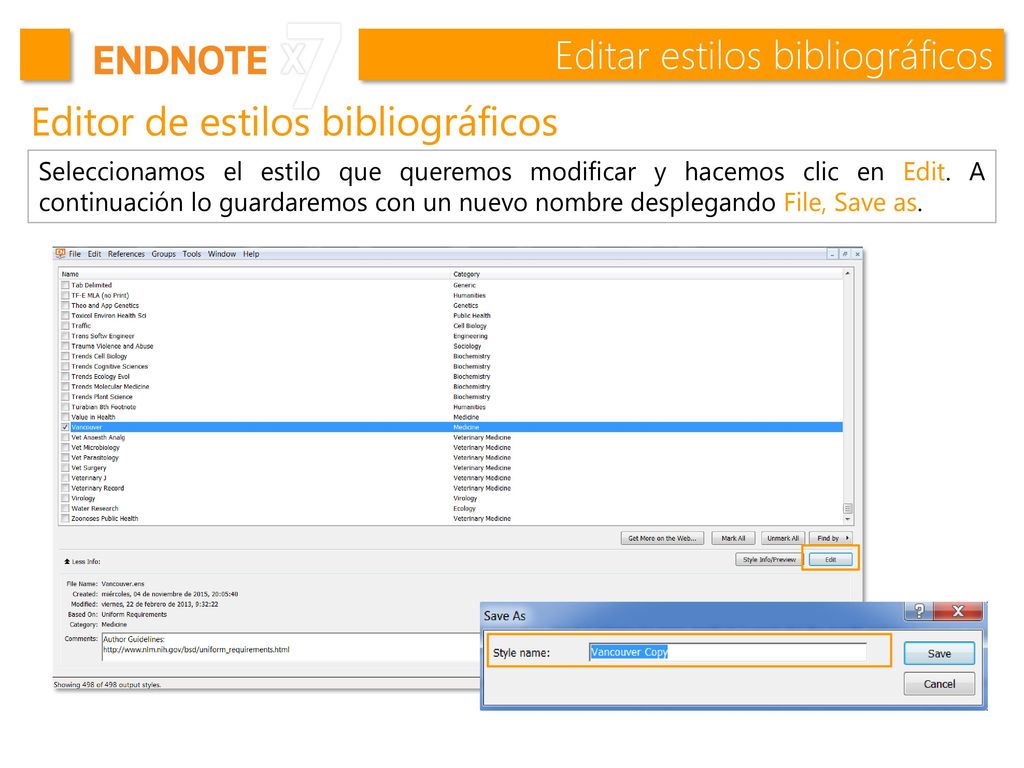Click the EndNote application icon in menu bar
Screen dimensions: 1024x768
(x=60, y=253)
